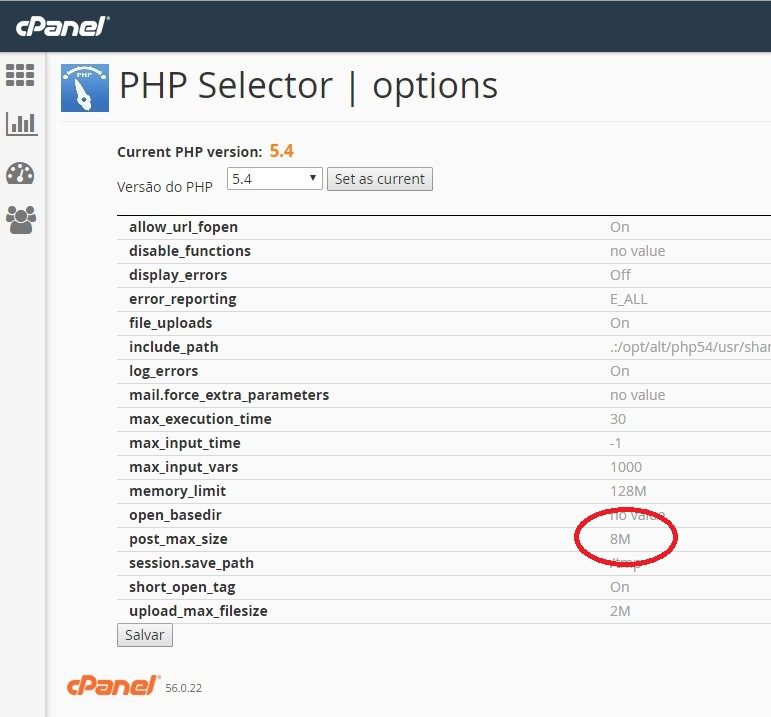Viewport: 771px width, 717px height.
Task: Toggle the display_errors Off value
Action: [x=620, y=275]
